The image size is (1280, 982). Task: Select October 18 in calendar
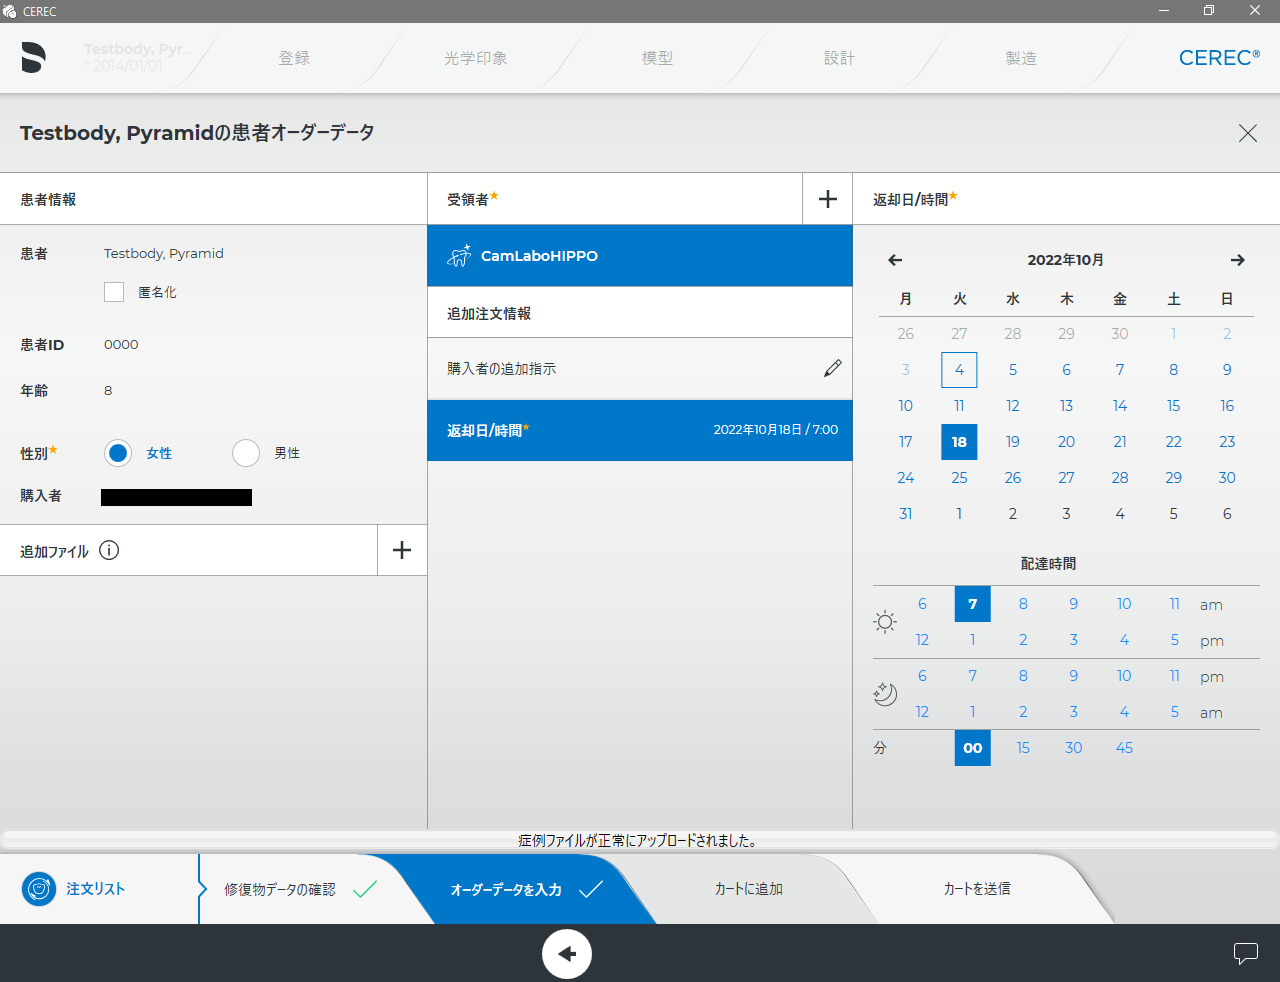click(959, 442)
